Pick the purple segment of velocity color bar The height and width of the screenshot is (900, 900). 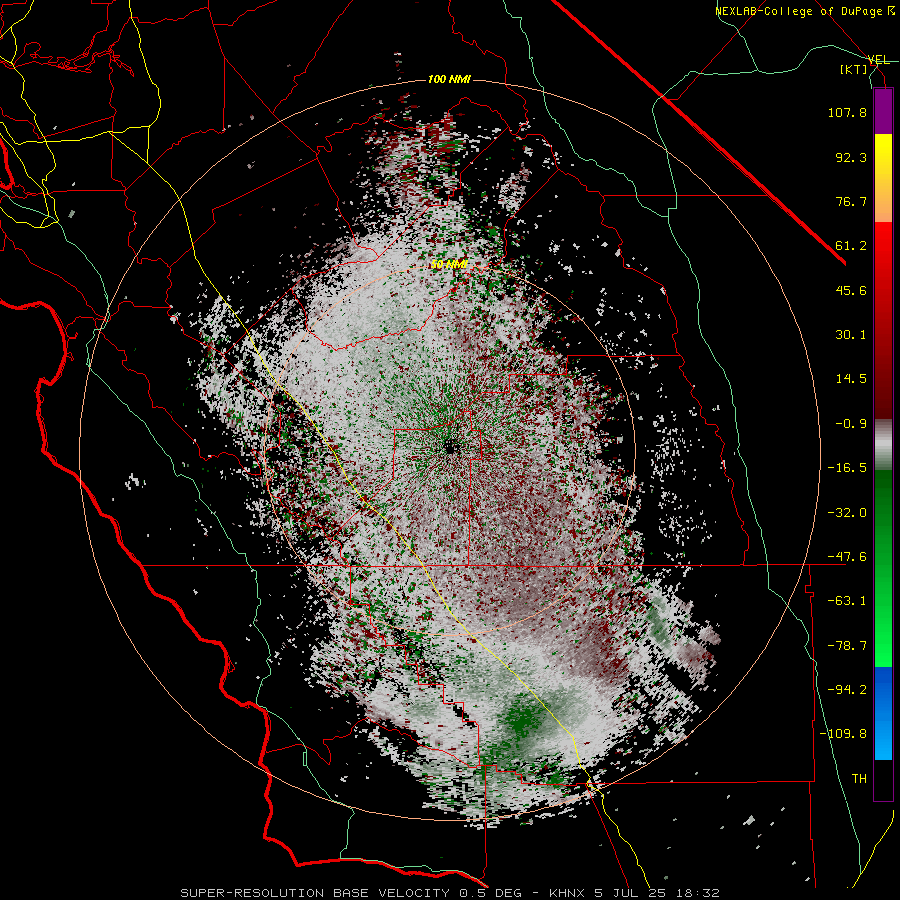tap(883, 111)
